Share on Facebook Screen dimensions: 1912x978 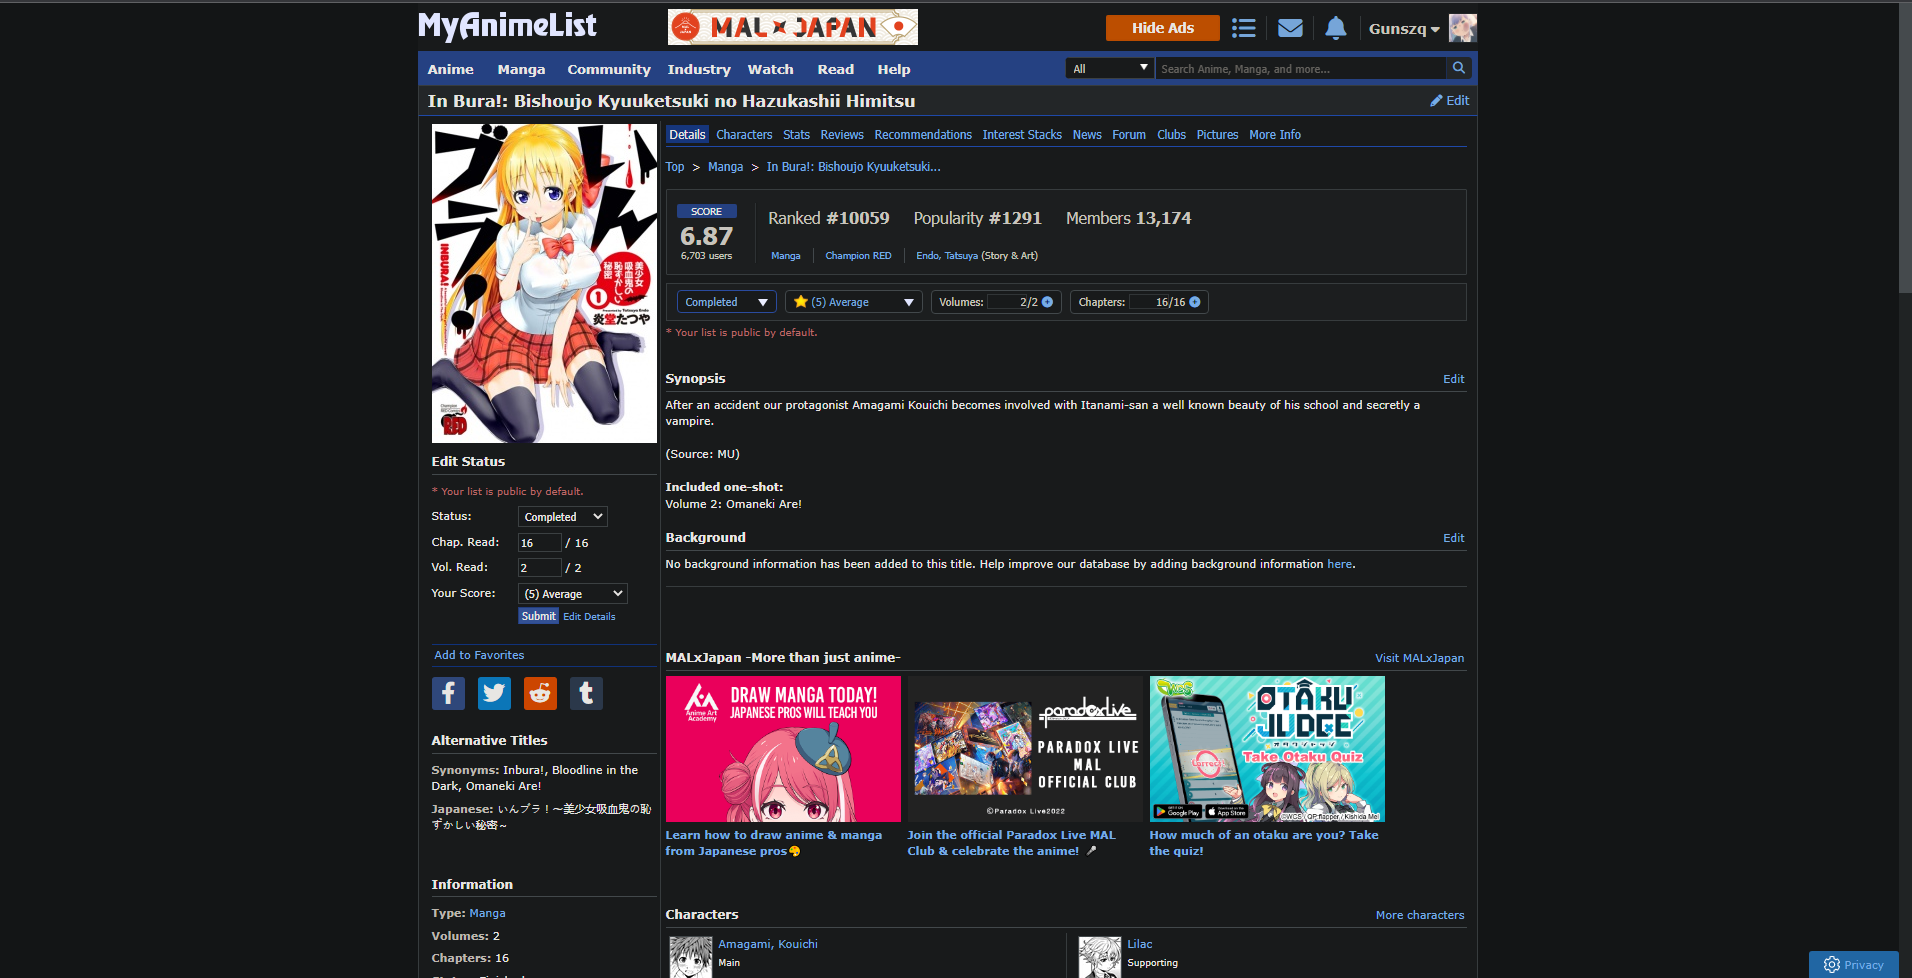[448, 693]
